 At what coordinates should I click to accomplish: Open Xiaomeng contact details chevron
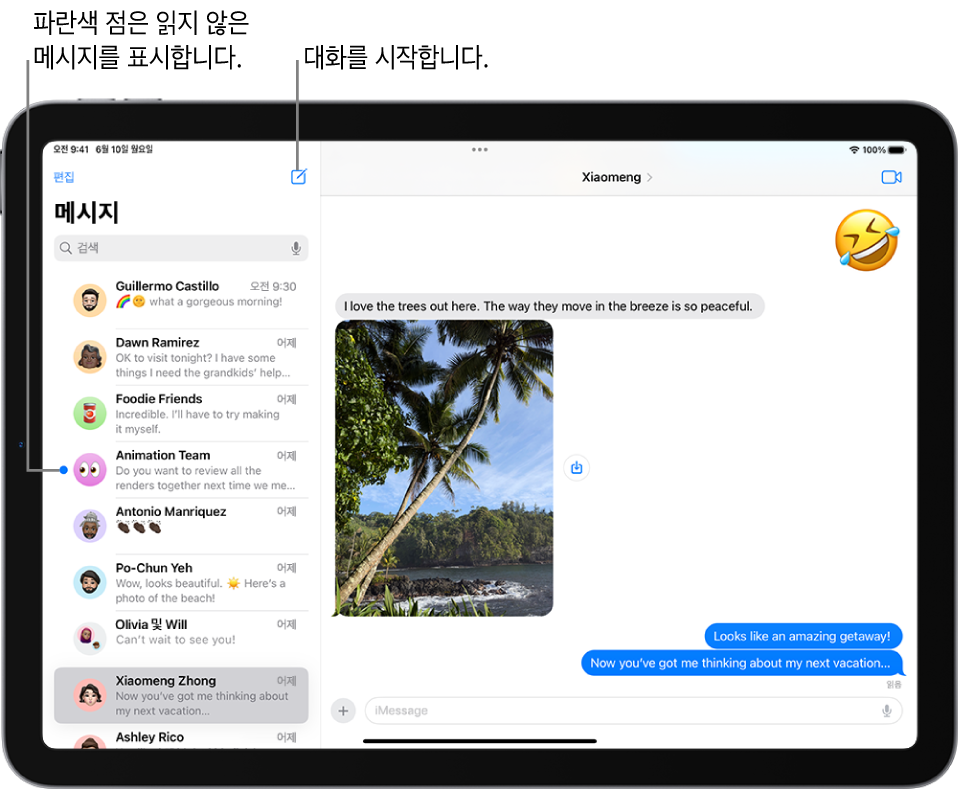tap(650, 177)
